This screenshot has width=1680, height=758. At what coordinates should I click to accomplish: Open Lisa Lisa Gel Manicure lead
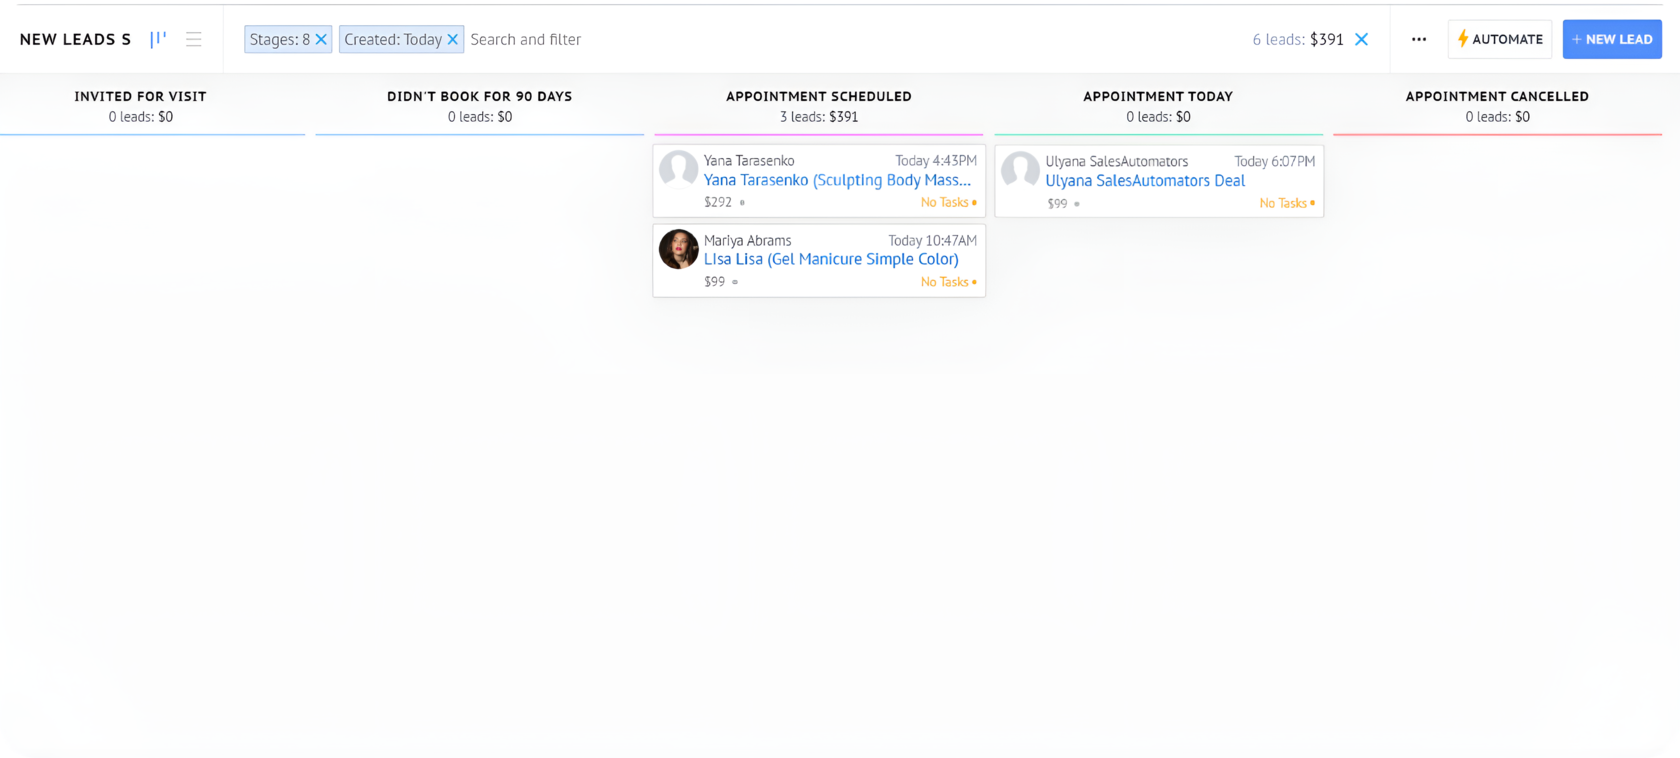[830, 259]
